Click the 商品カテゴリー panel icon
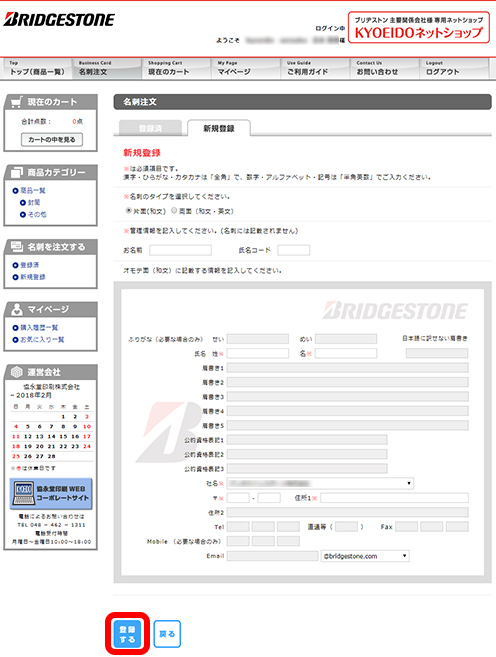496x657 pixels. pos(16,172)
